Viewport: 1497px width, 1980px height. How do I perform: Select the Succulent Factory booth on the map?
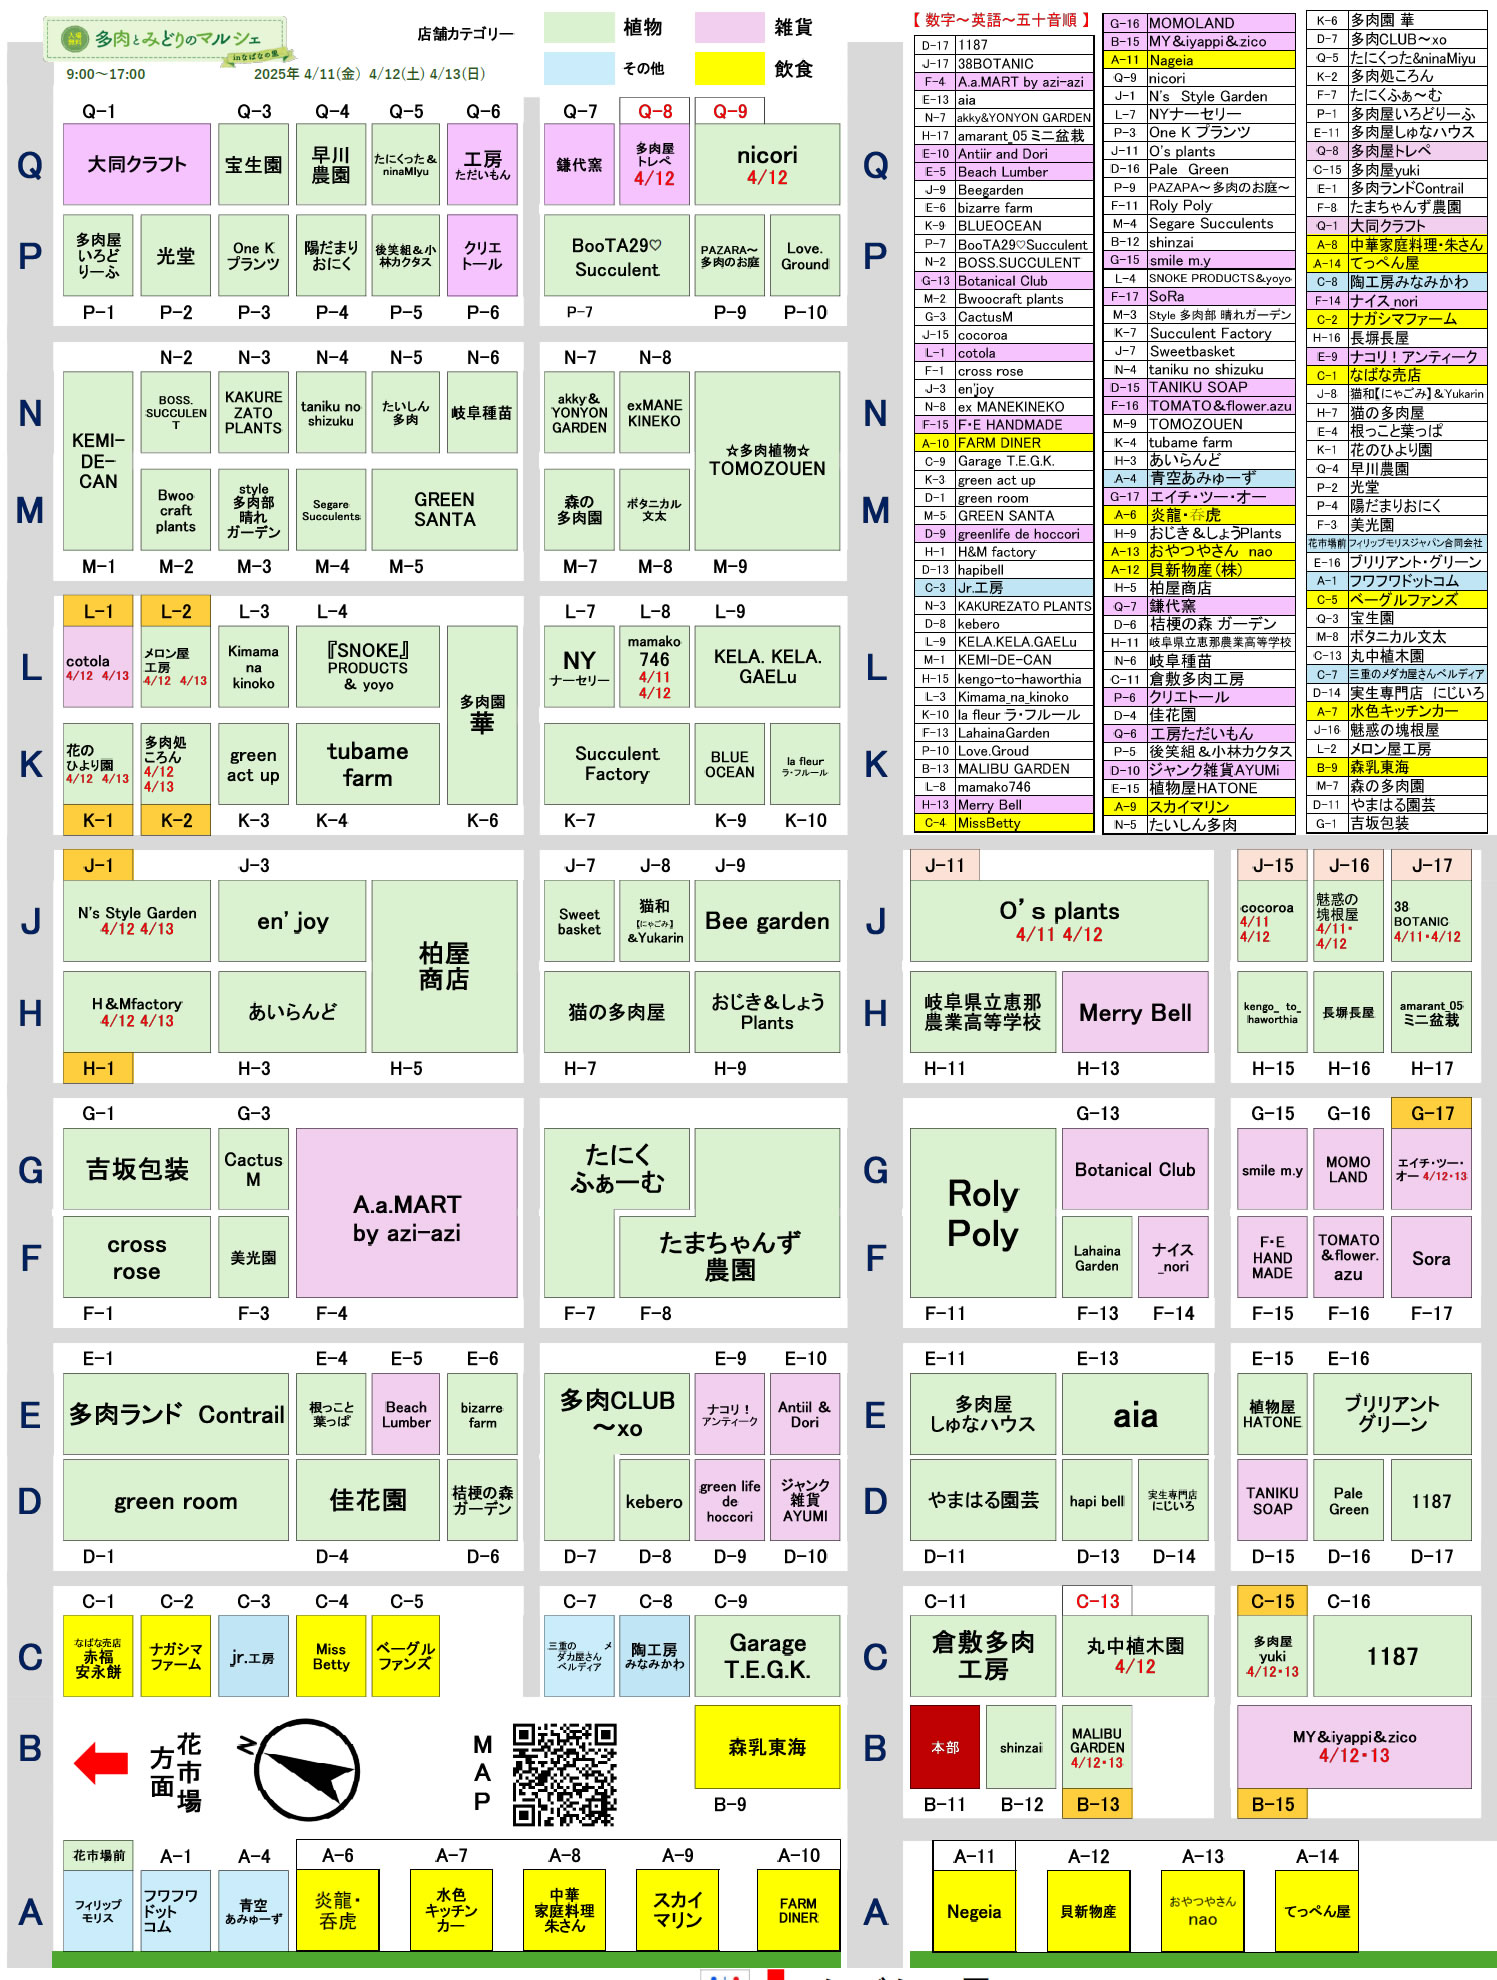pos(617,764)
